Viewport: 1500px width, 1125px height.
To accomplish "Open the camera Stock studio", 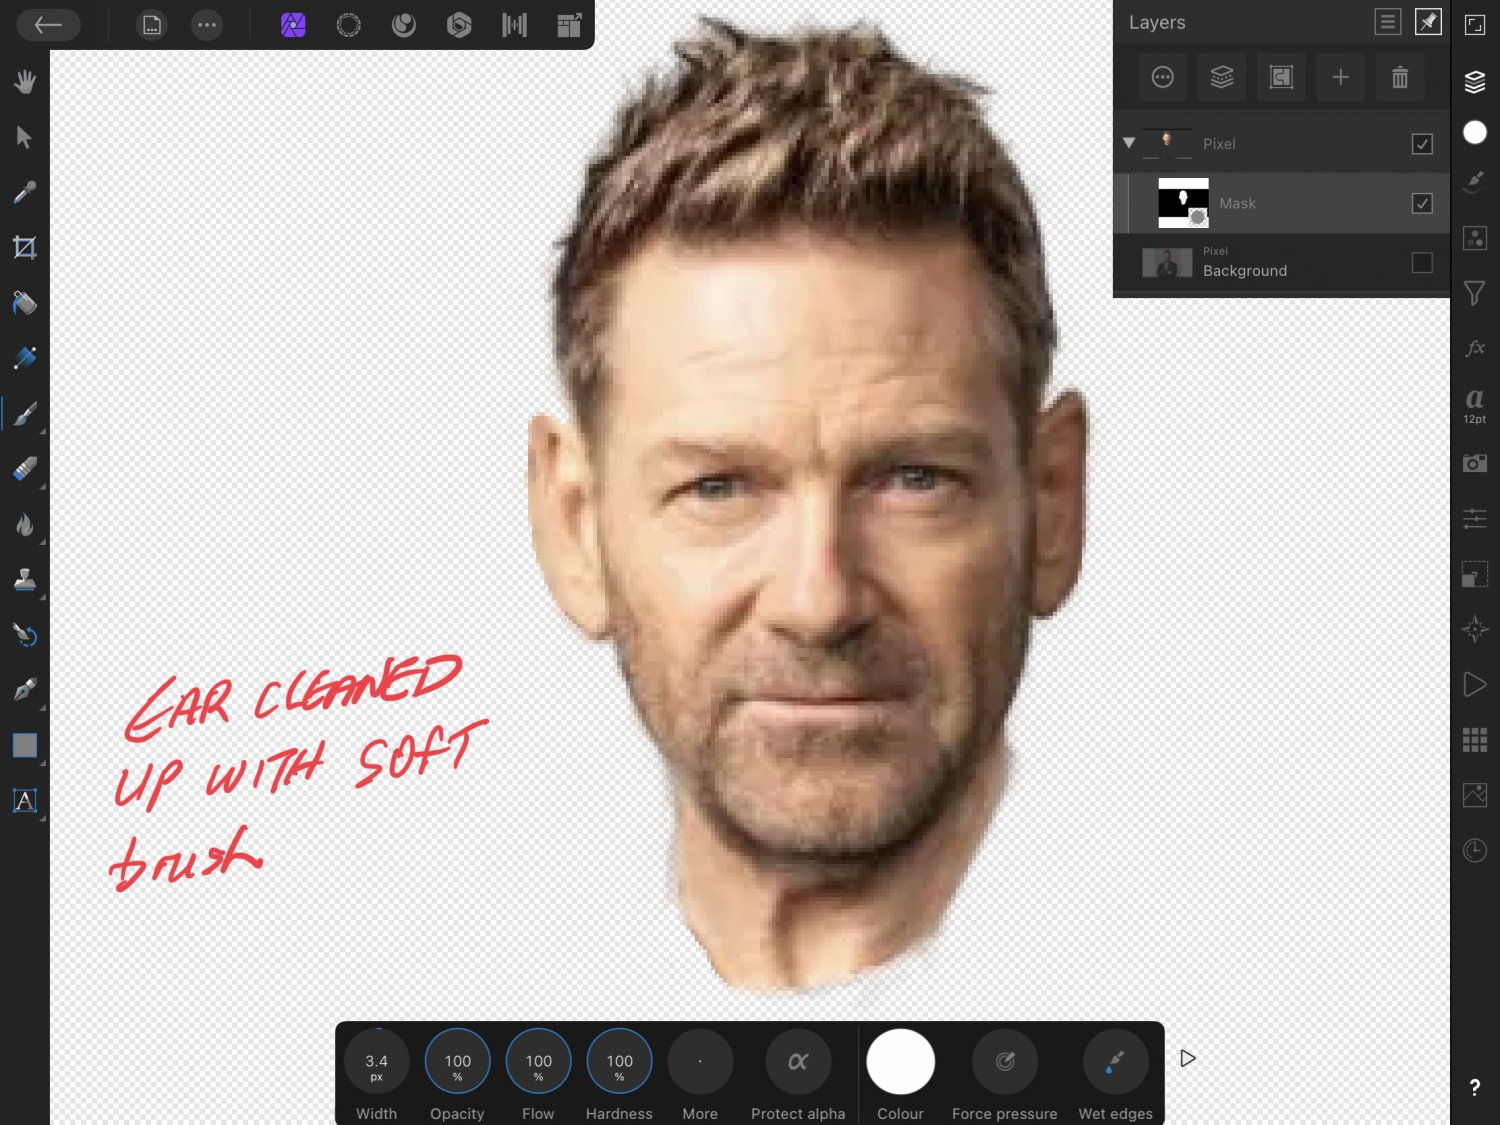I will point(1475,463).
